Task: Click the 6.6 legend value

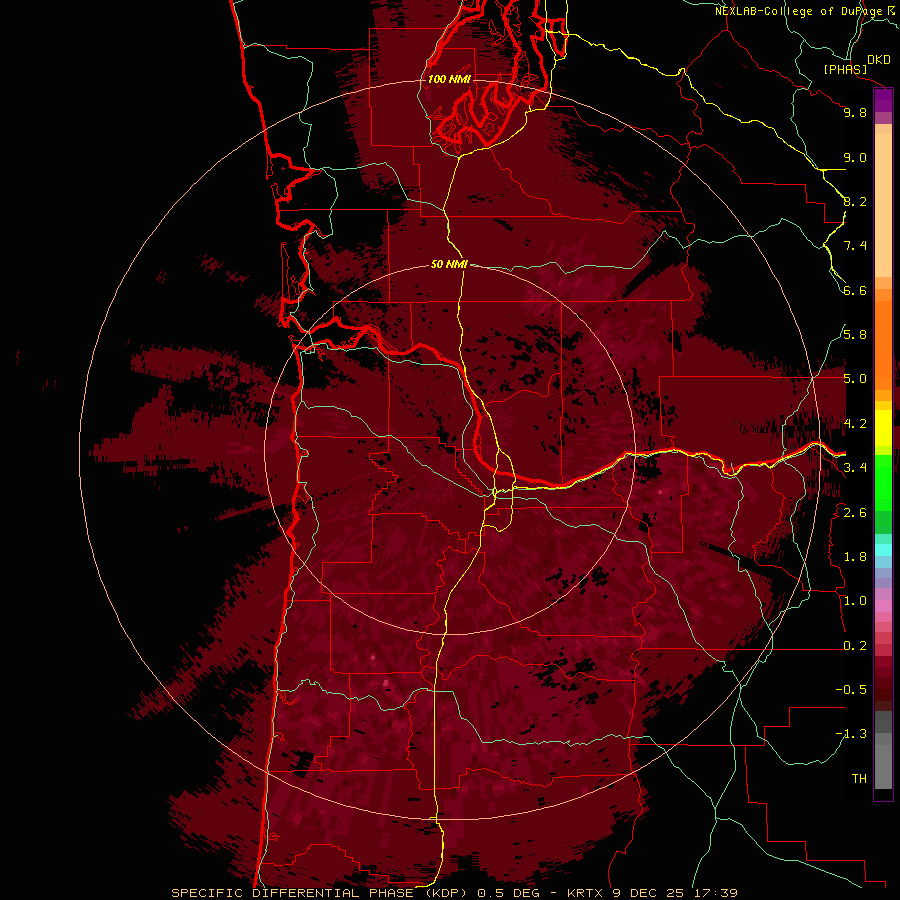Action: pyautogui.click(x=855, y=290)
